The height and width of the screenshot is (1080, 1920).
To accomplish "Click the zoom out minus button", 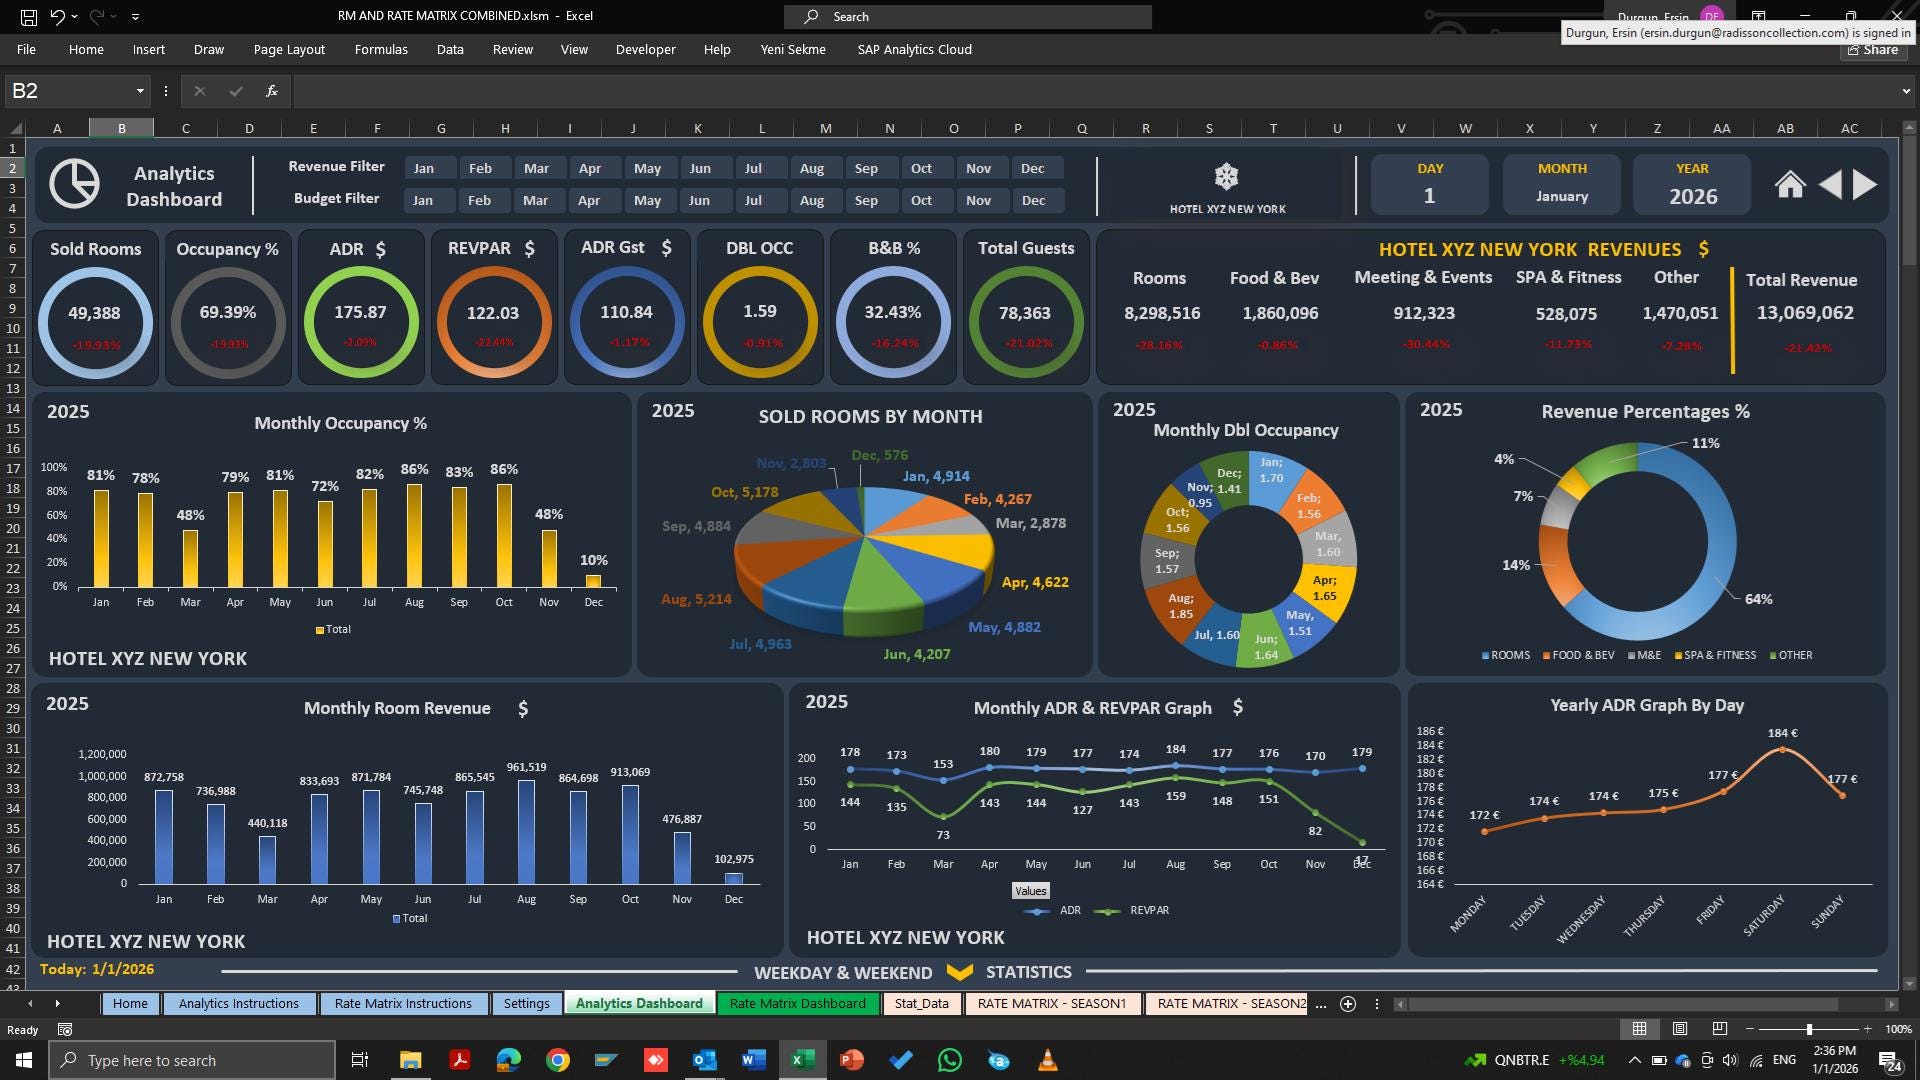I will click(1750, 1029).
